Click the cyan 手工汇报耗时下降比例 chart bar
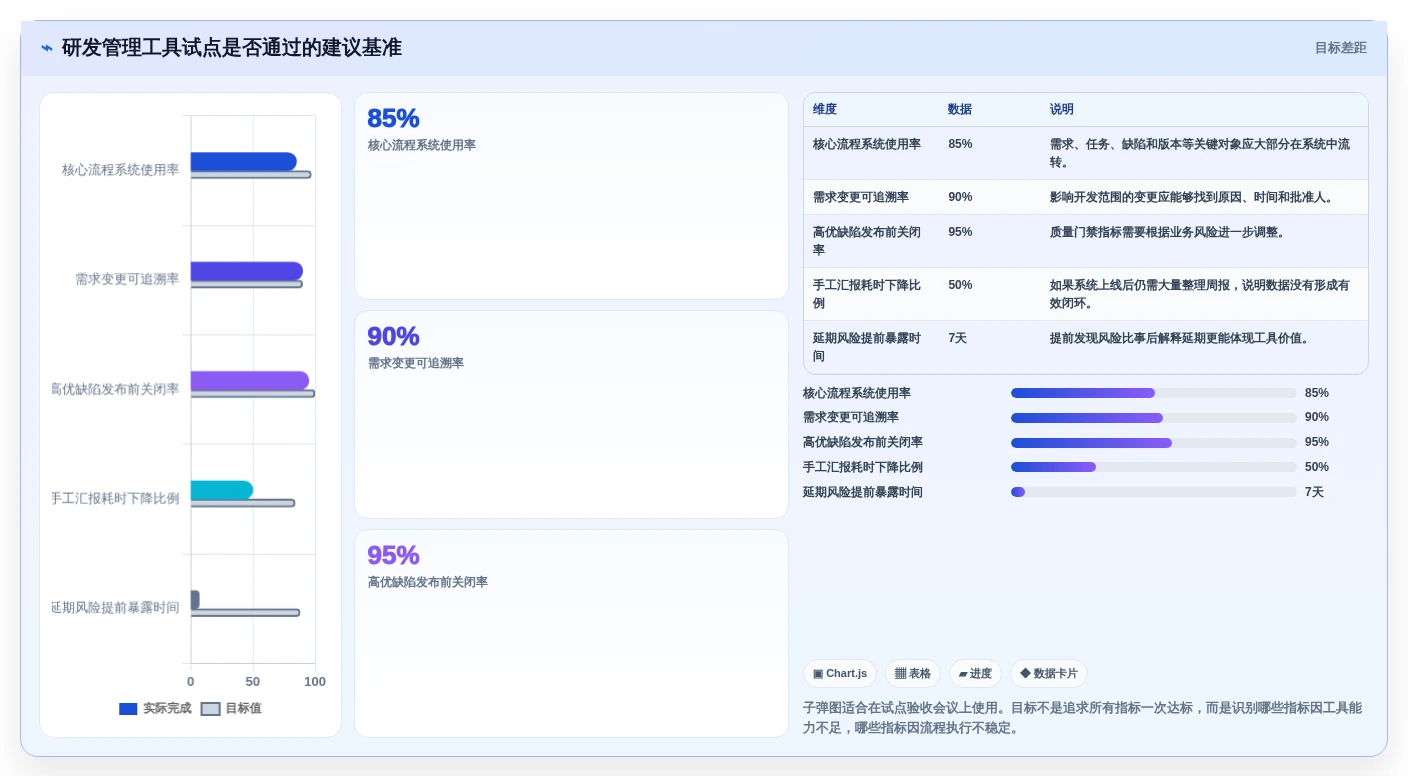This screenshot has width=1408, height=776. 222,490
